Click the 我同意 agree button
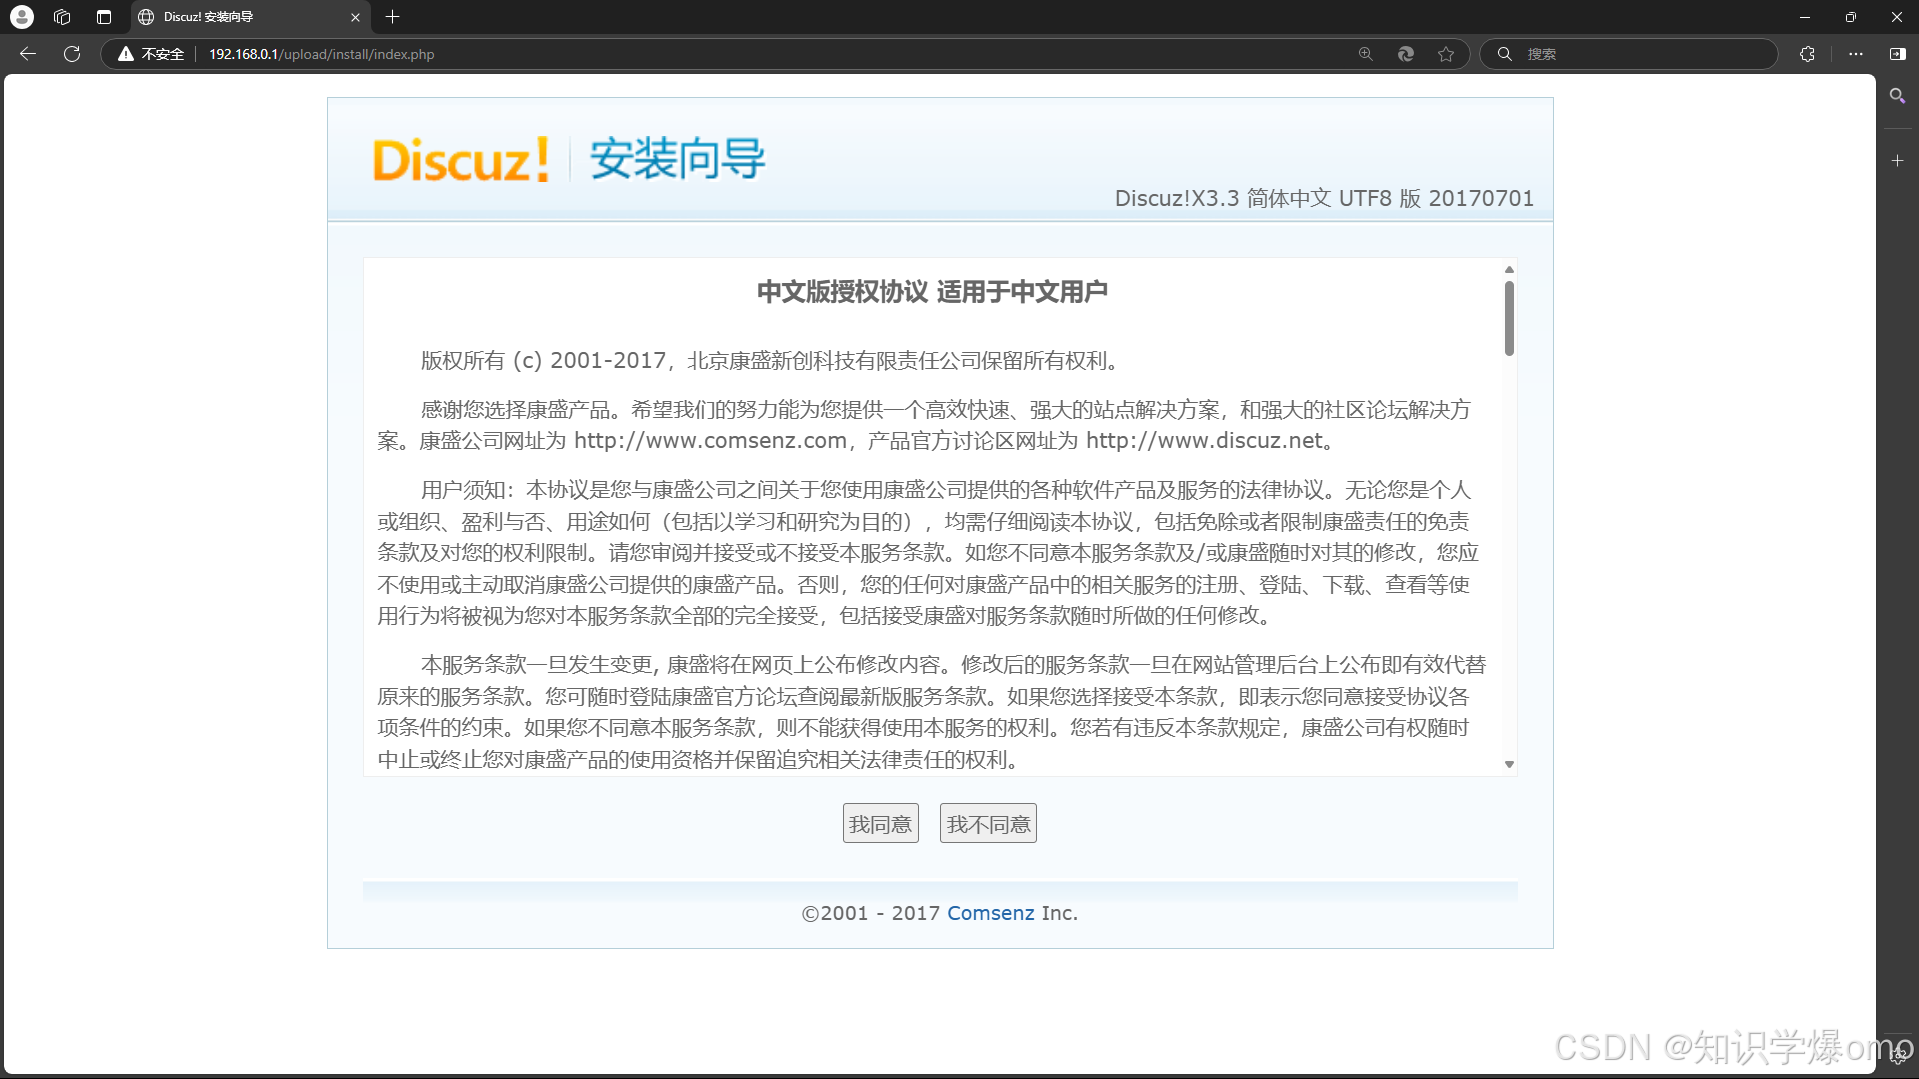 (880, 824)
